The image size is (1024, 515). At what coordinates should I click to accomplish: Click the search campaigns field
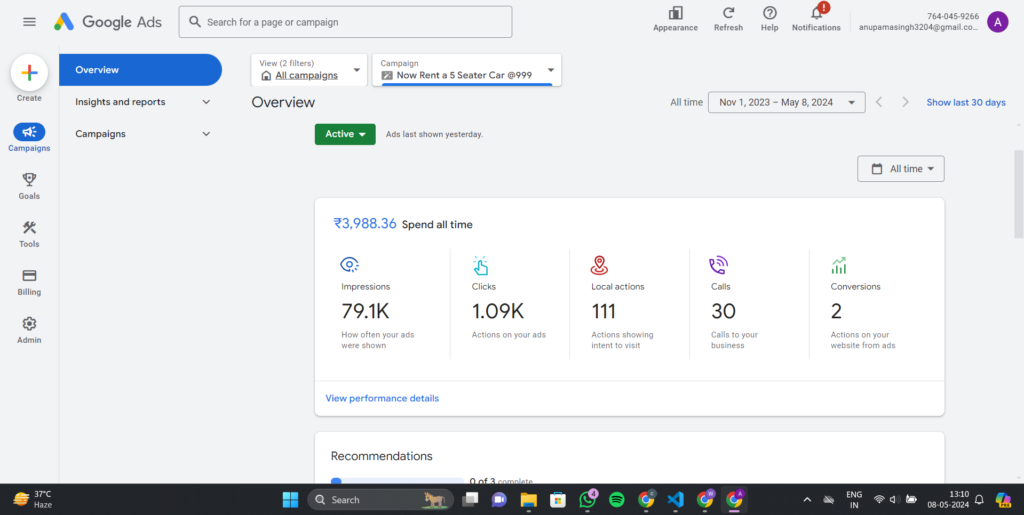click(x=345, y=22)
